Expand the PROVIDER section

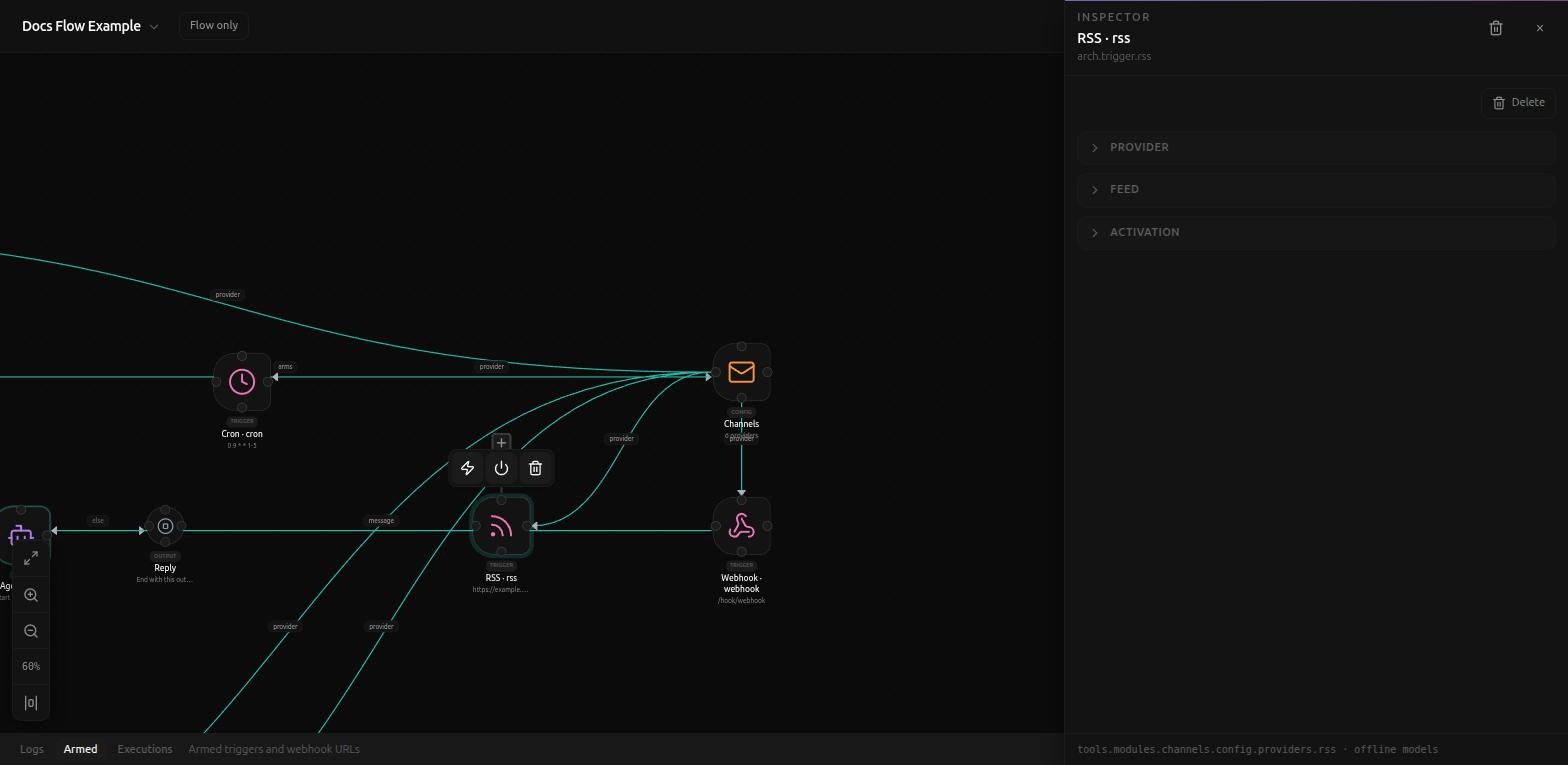[x=1316, y=147]
